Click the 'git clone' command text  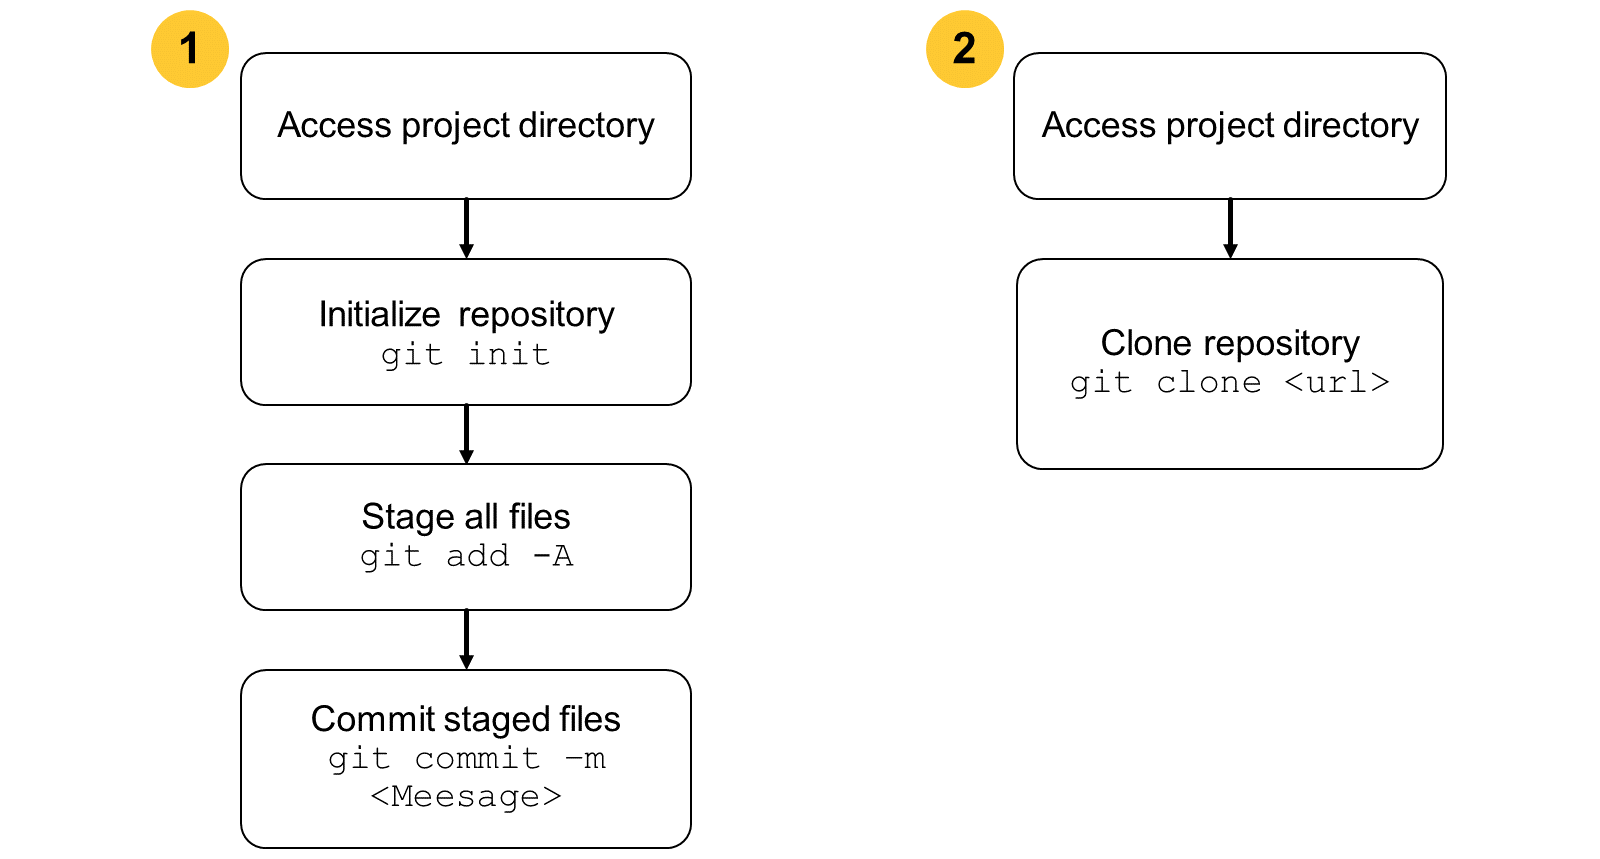click(x=1166, y=382)
